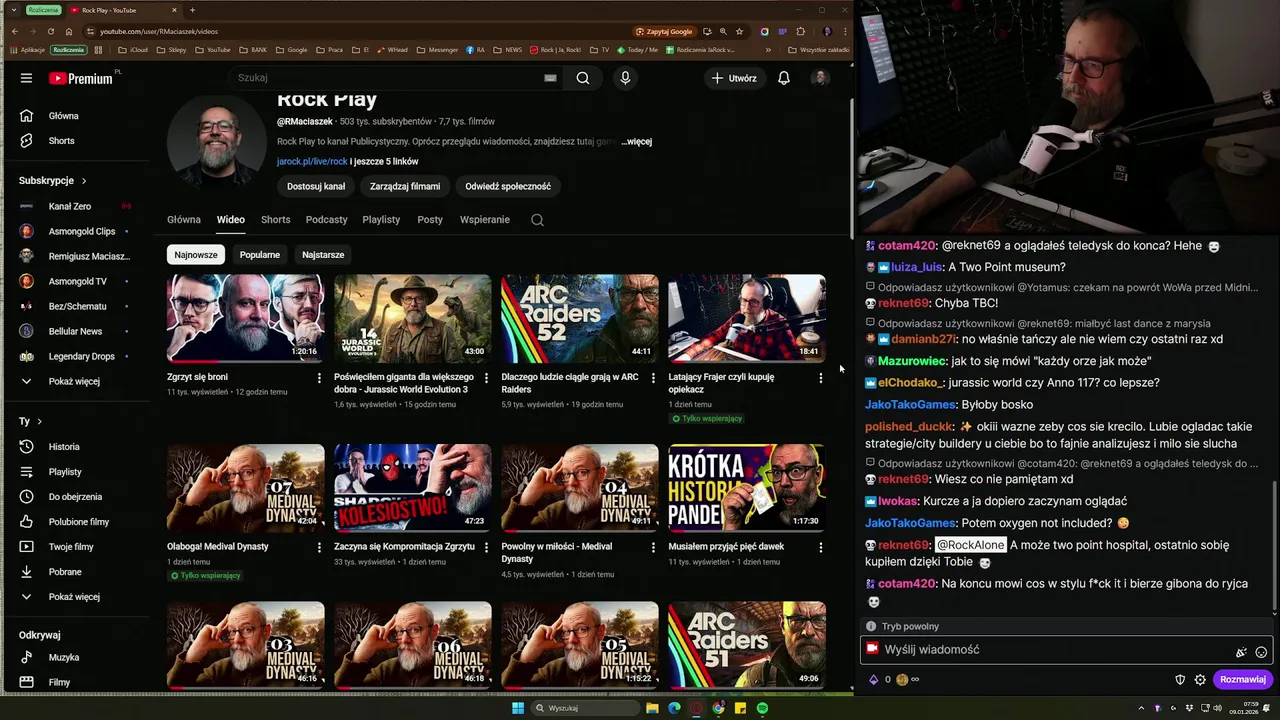Open the YouTube account avatar menu
The width and height of the screenshot is (1280, 720).
pyautogui.click(x=820, y=78)
